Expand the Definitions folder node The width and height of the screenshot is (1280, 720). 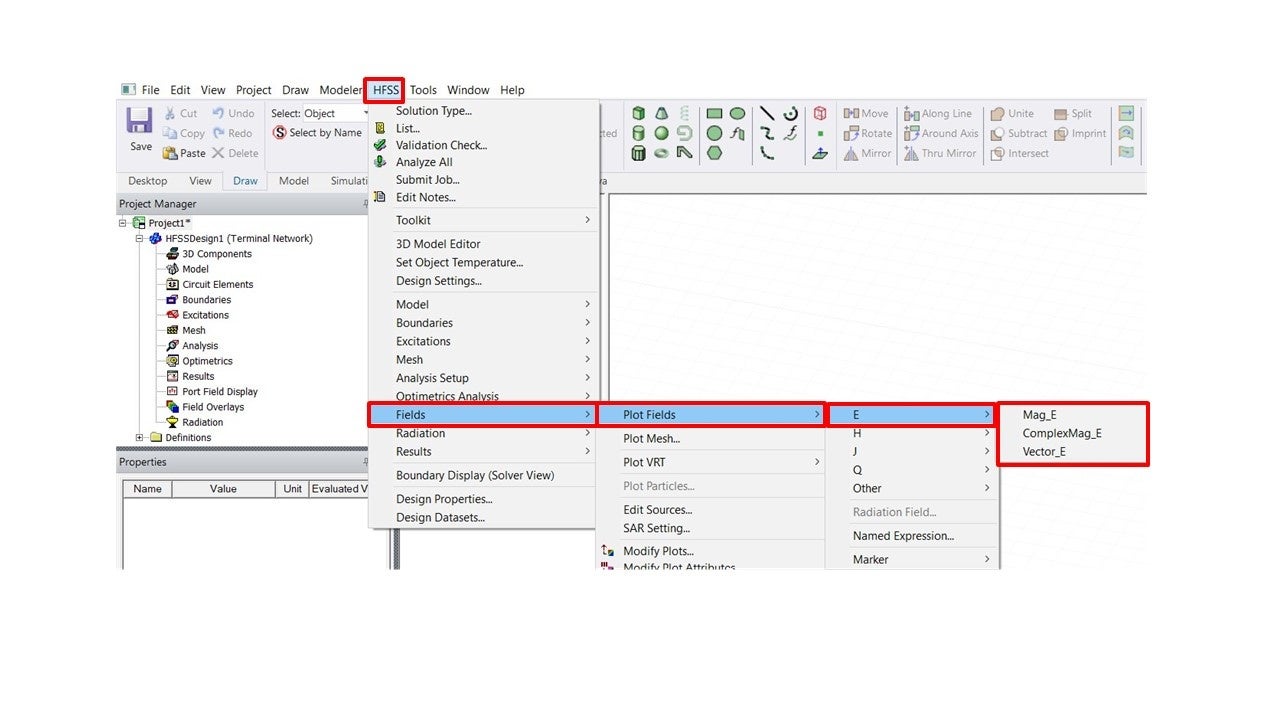tap(139, 437)
